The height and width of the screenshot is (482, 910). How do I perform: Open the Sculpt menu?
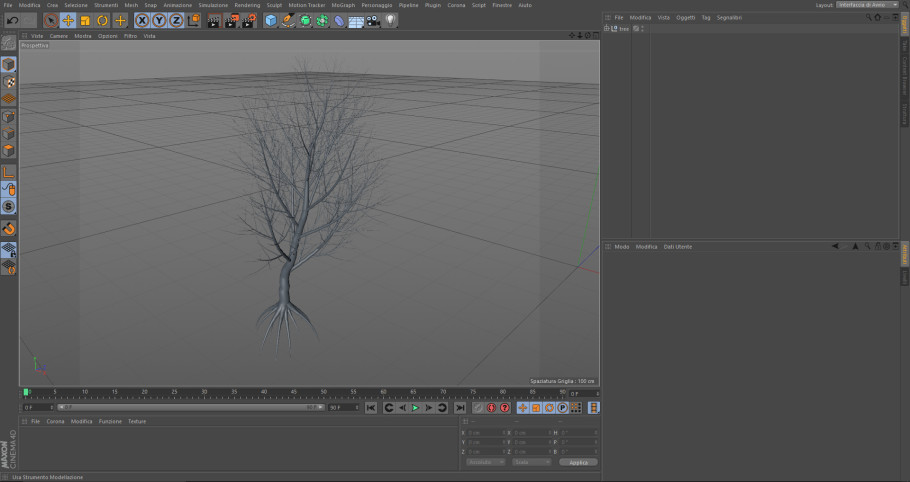coord(274,5)
